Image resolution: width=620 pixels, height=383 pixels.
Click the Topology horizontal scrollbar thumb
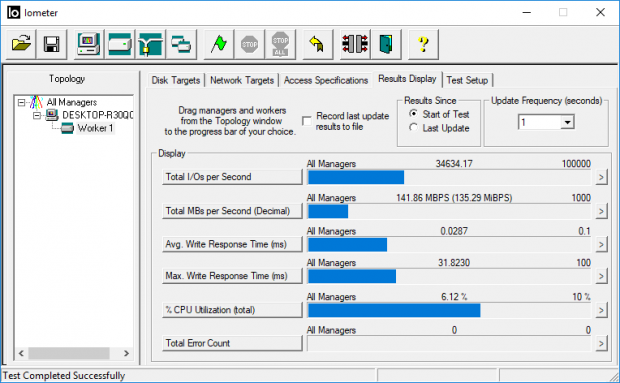69,353
